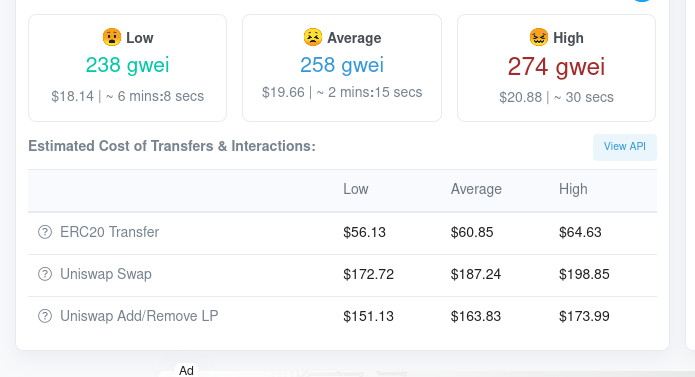Click the View API button
Viewport: 695px width, 377px height.
pyautogui.click(x=625, y=147)
